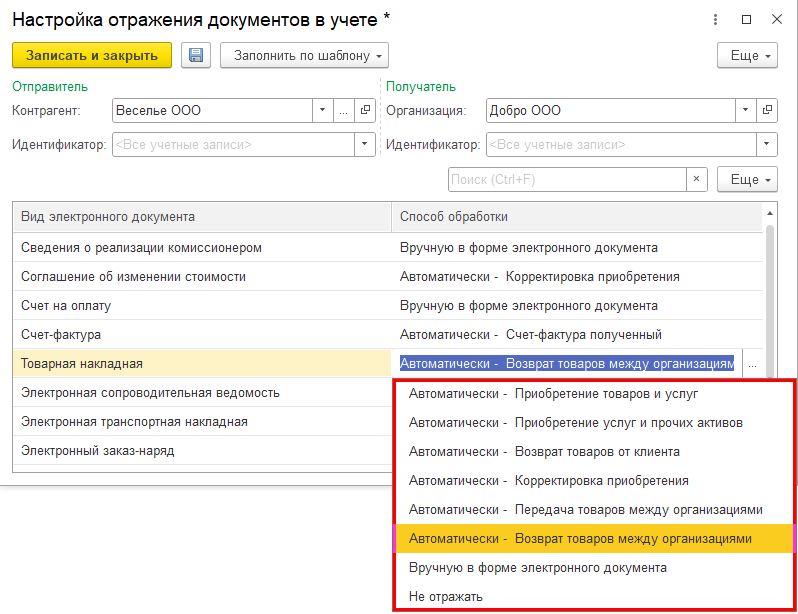798x614 pixels.
Task: Expand the Контрагент dropdown list
Action: point(322,110)
